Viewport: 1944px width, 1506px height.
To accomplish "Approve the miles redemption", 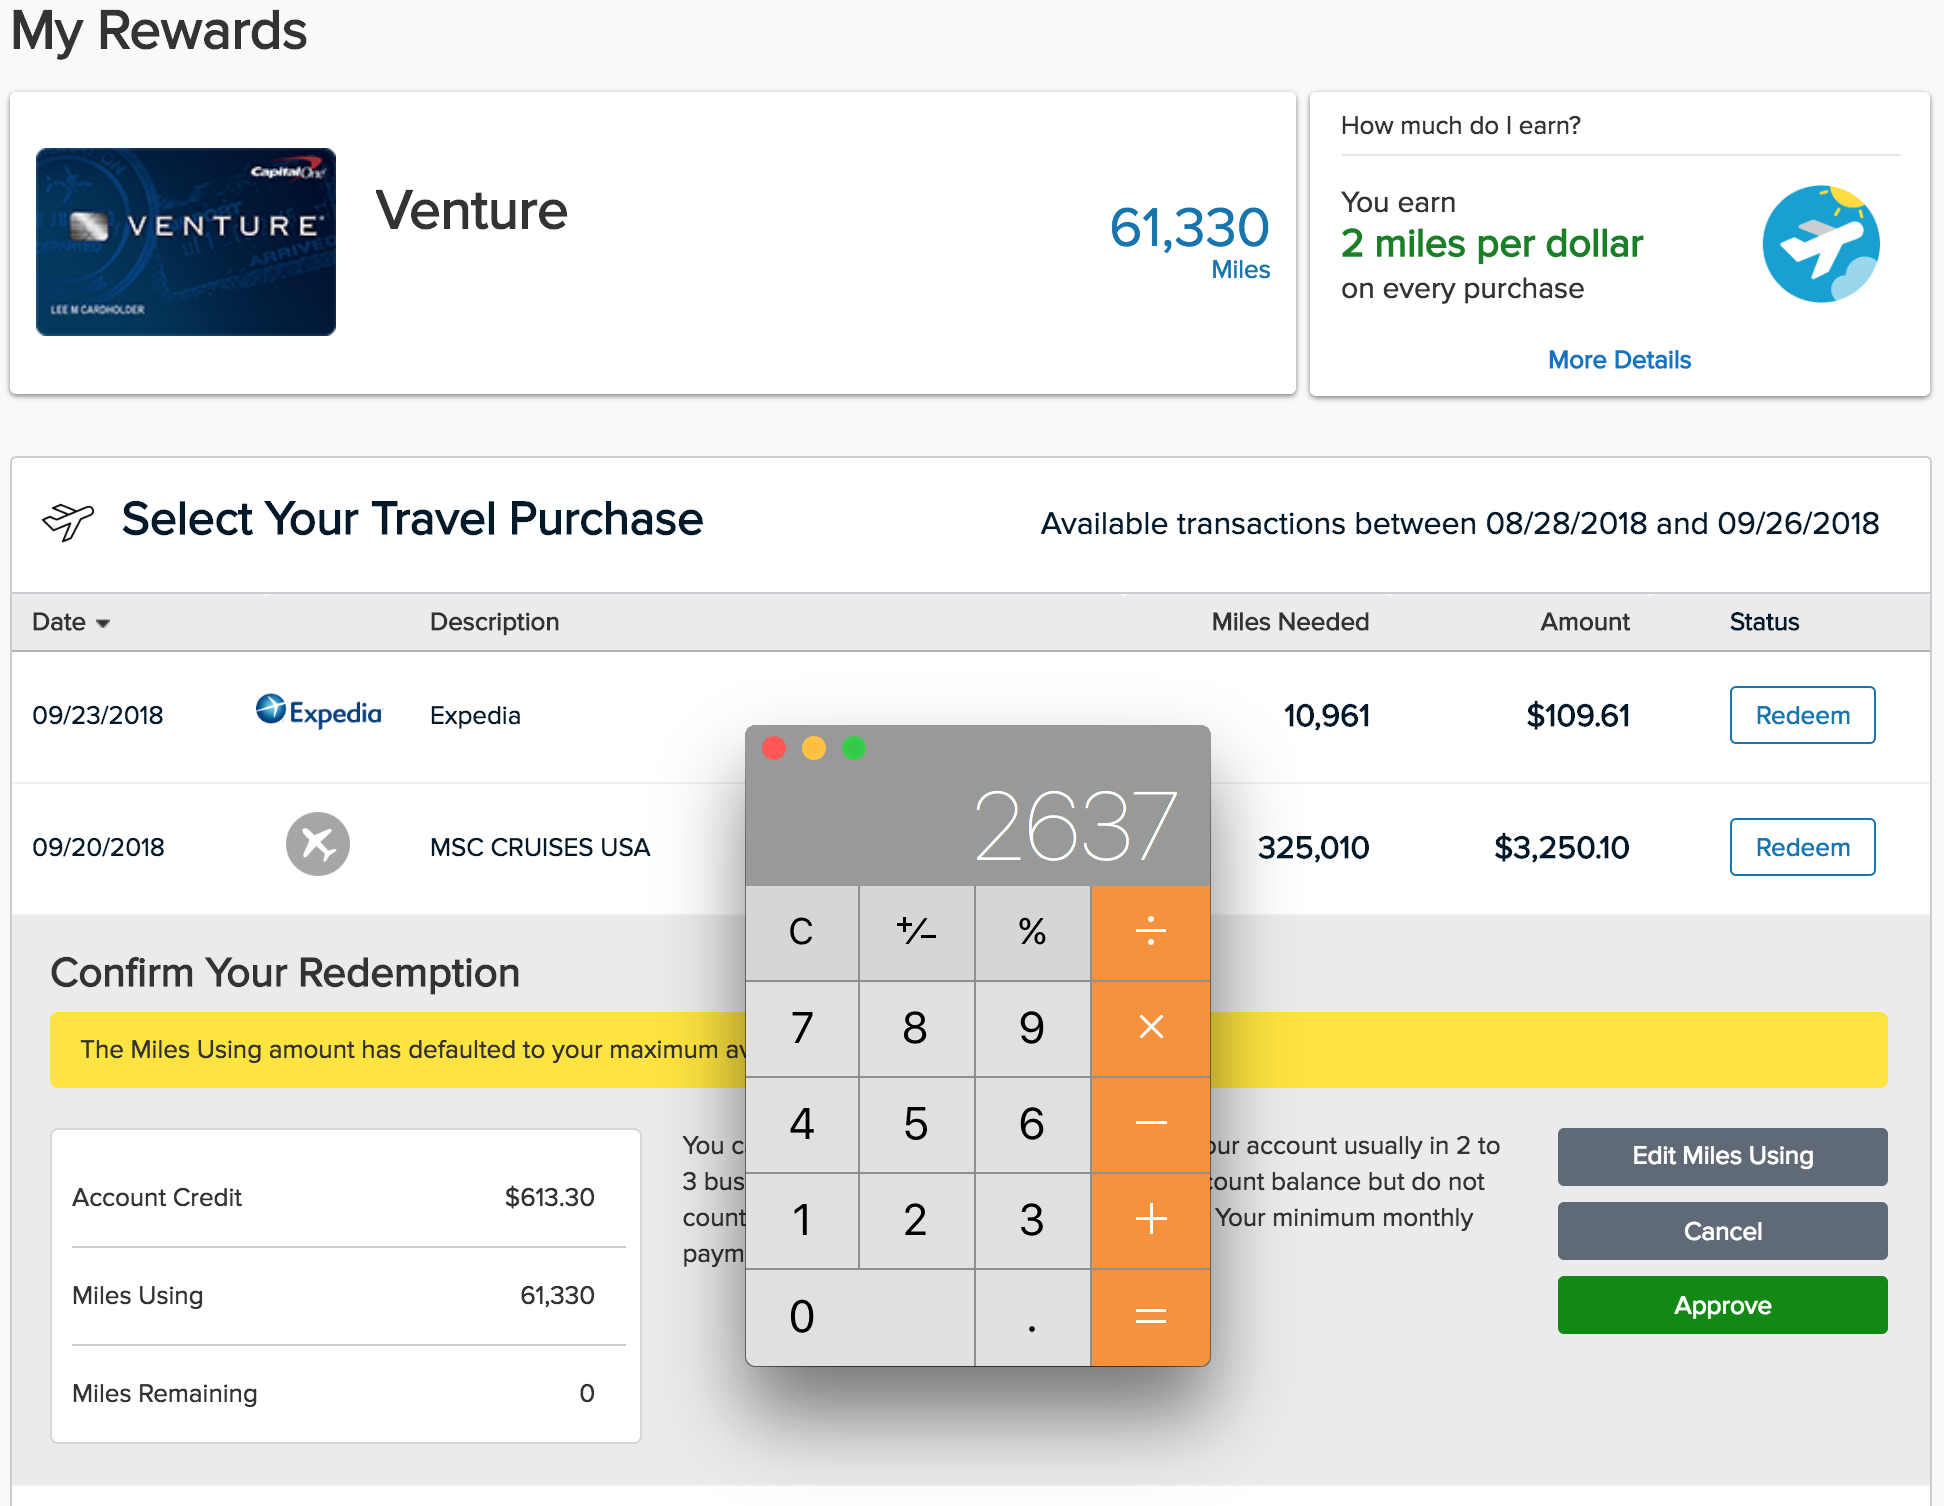I will (x=1721, y=1305).
